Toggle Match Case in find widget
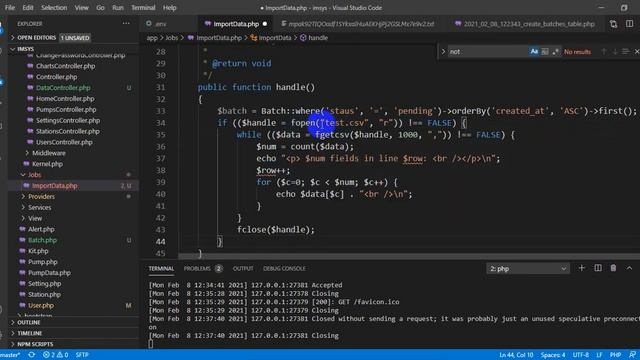The image size is (640, 360). [534, 51]
